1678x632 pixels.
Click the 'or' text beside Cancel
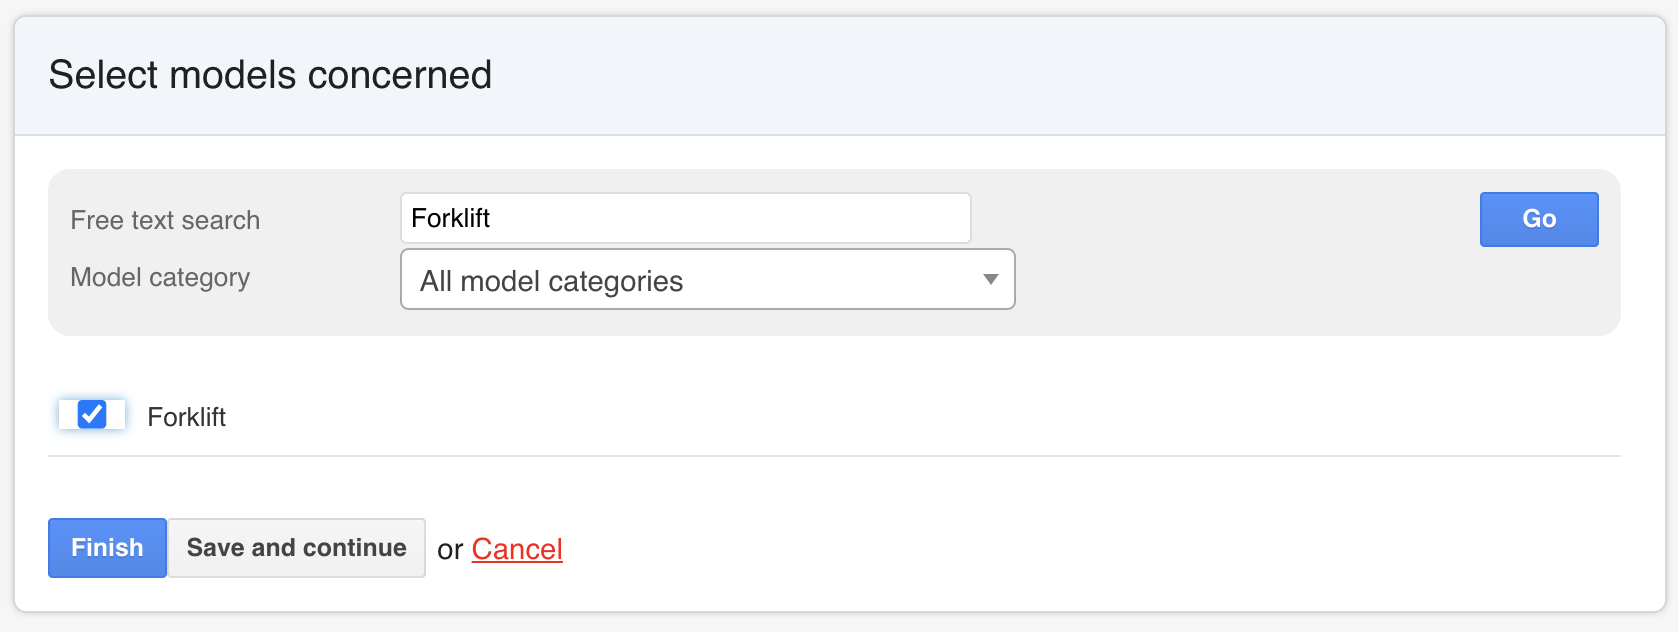pyautogui.click(x=450, y=550)
